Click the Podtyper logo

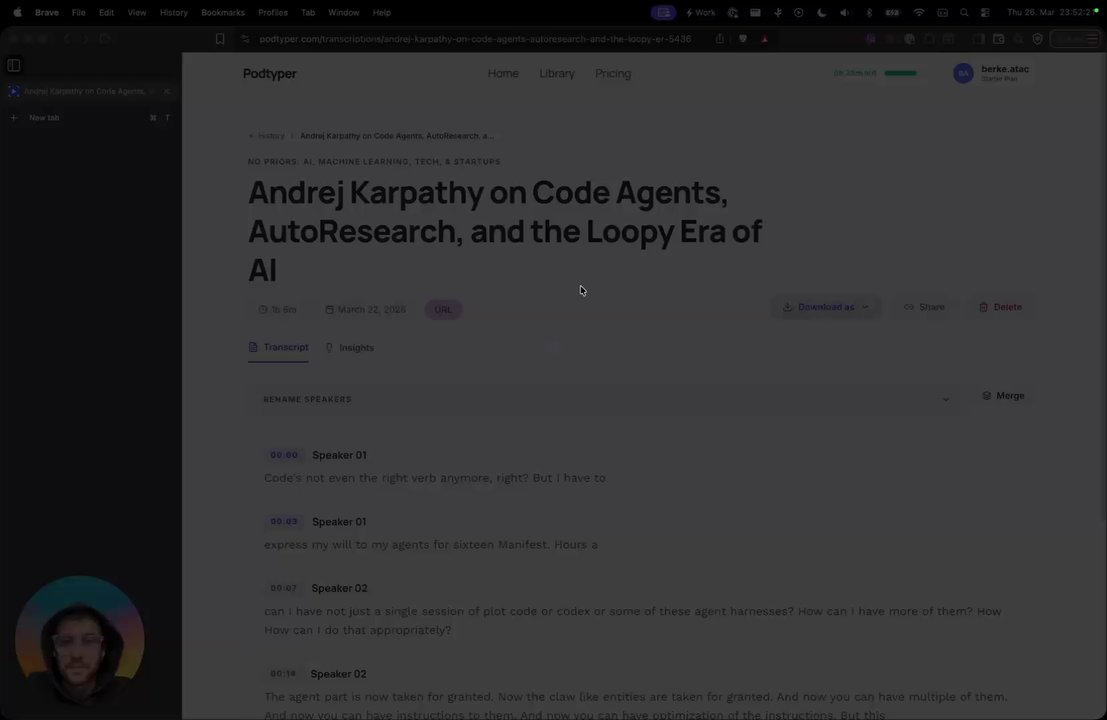(270, 73)
